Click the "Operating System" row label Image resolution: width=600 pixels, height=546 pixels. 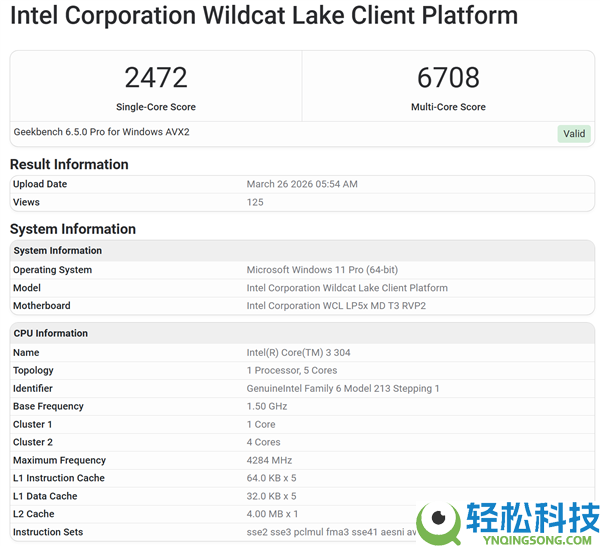[52, 270]
